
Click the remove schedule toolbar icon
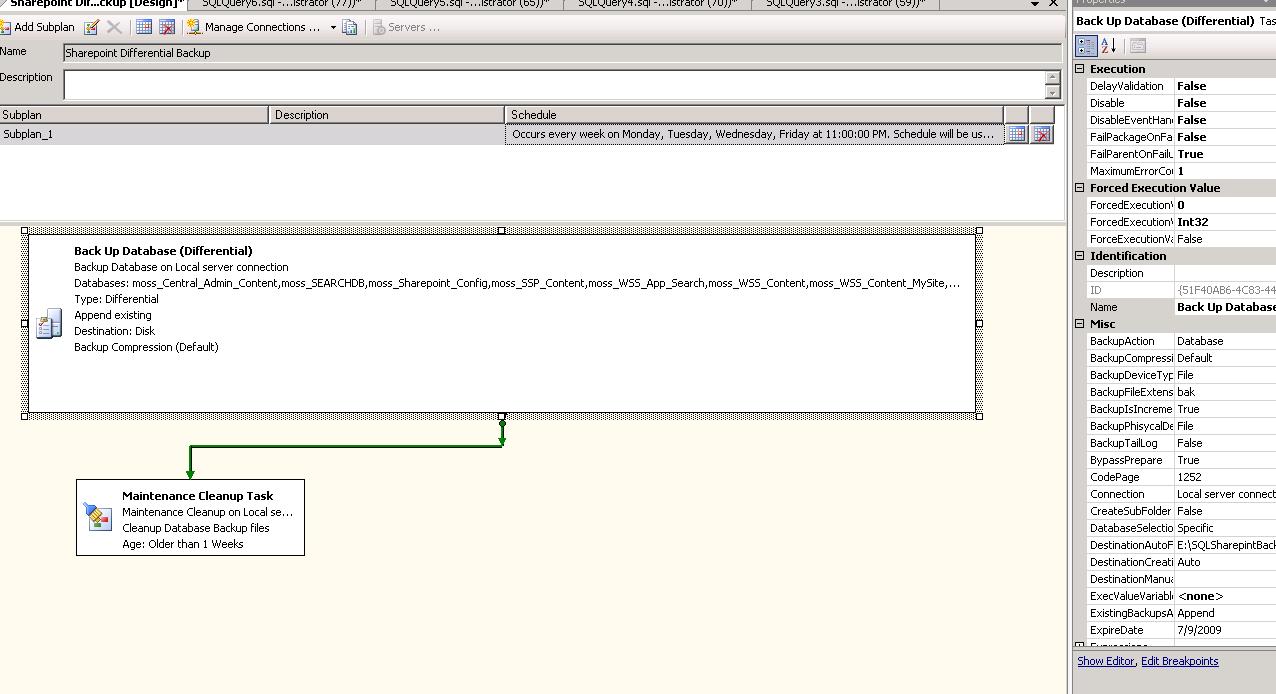[166, 27]
